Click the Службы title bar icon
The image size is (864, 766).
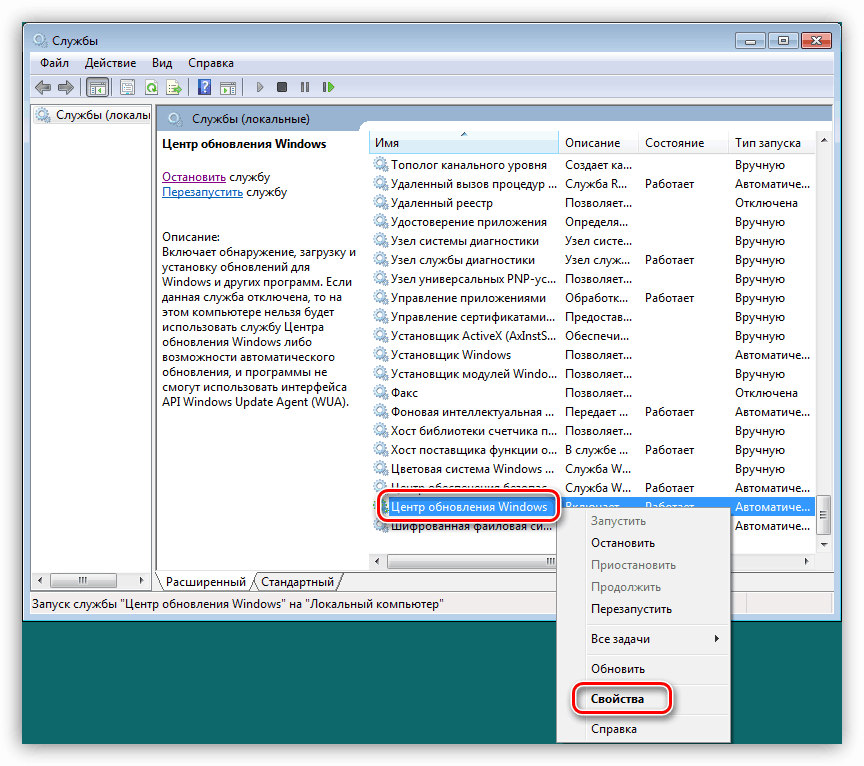click(x=40, y=40)
